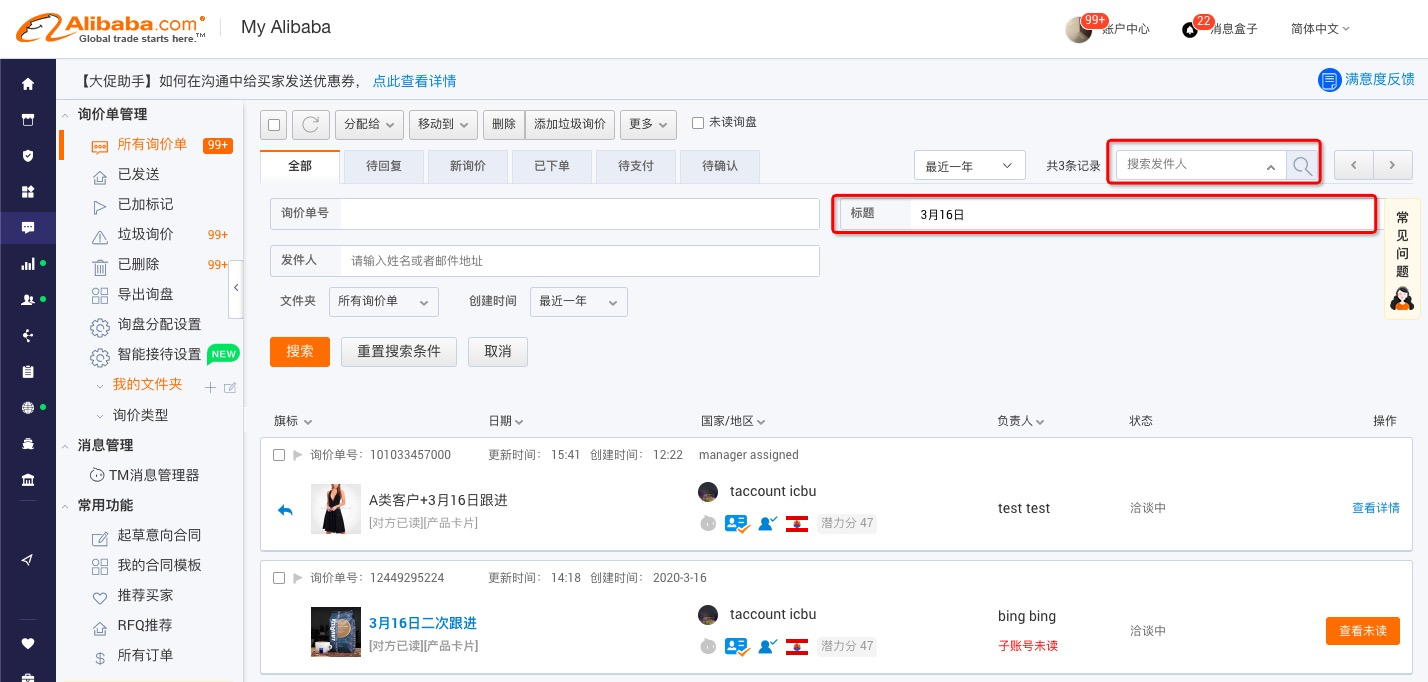Switch to the 新询价 tab
This screenshot has height=682, width=1428.
pyautogui.click(x=468, y=166)
